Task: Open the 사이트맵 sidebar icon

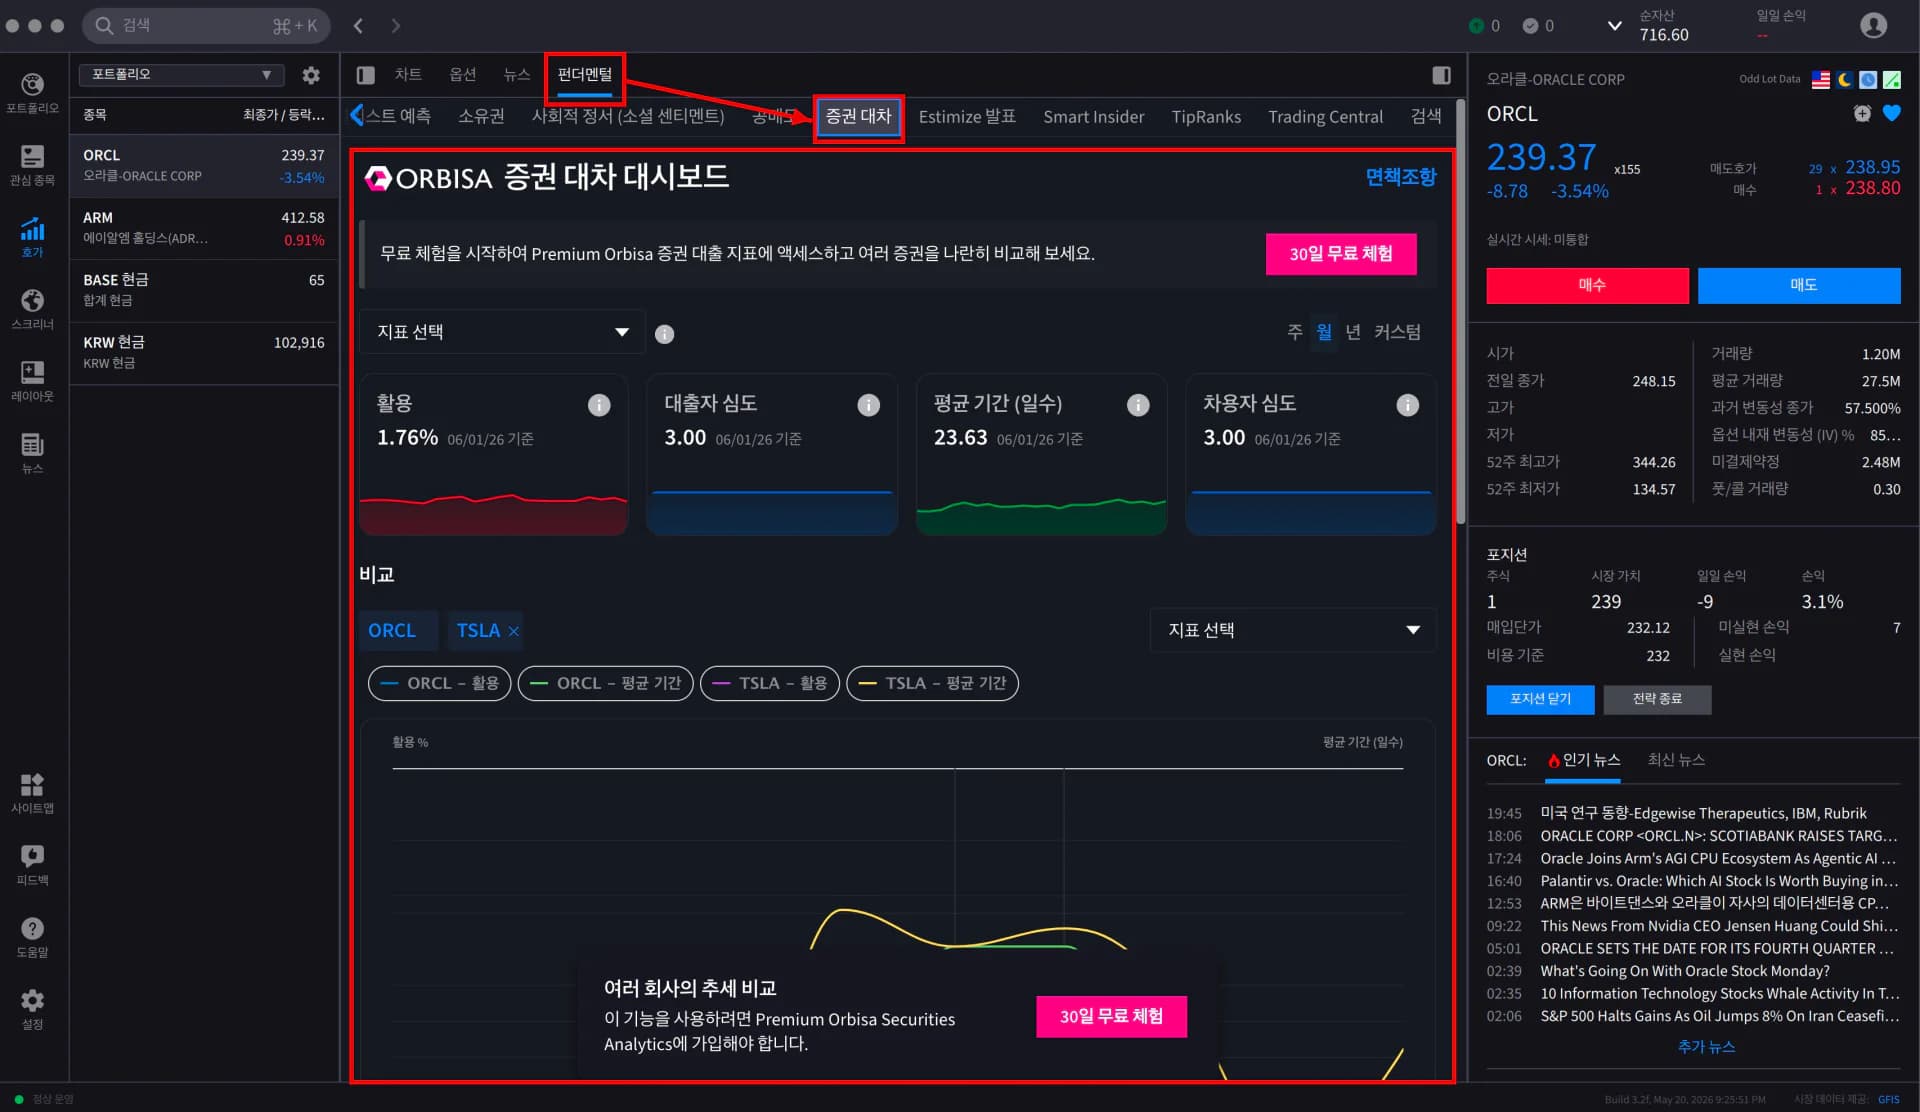Action: point(33,793)
